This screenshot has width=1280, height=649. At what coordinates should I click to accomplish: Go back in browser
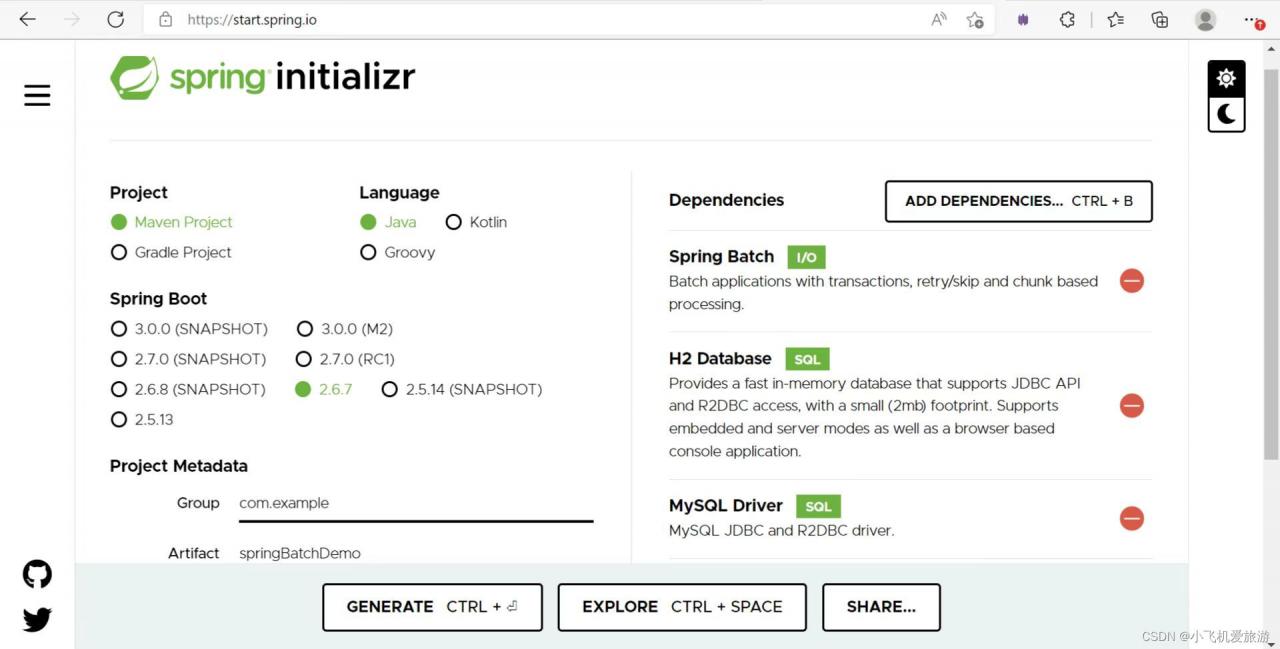pos(27,19)
